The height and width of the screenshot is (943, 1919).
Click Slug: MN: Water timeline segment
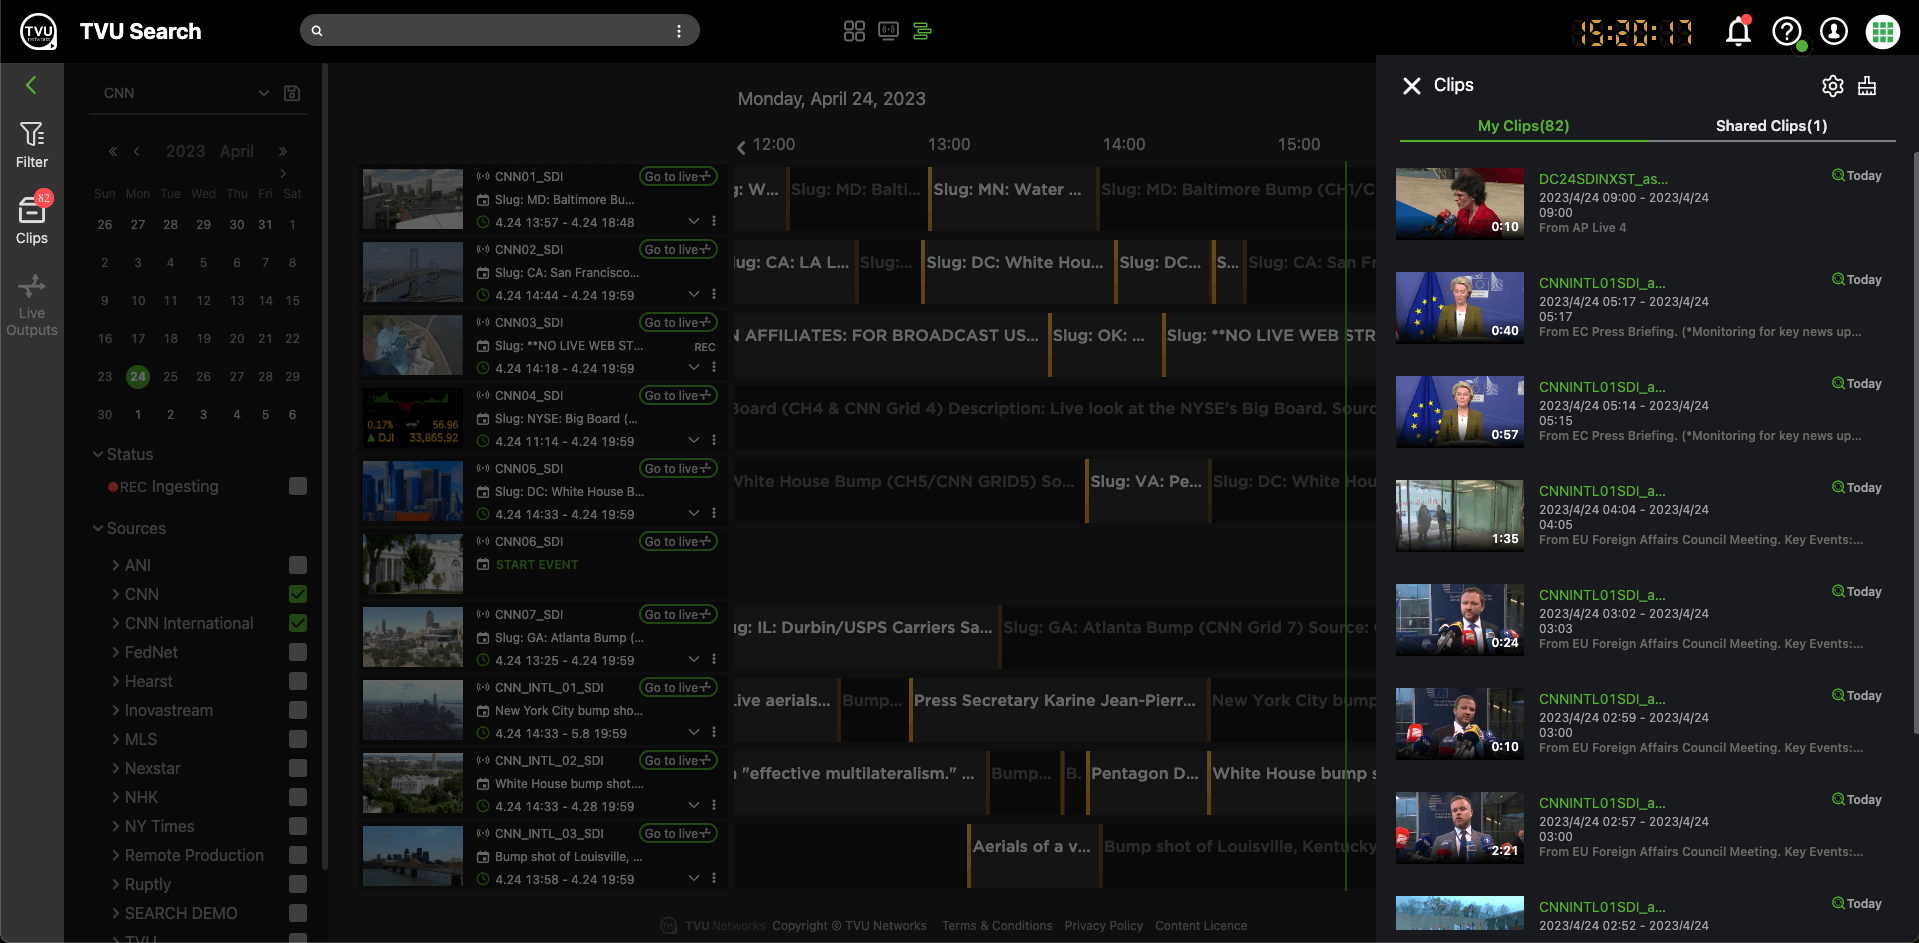click(x=1011, y=199)
